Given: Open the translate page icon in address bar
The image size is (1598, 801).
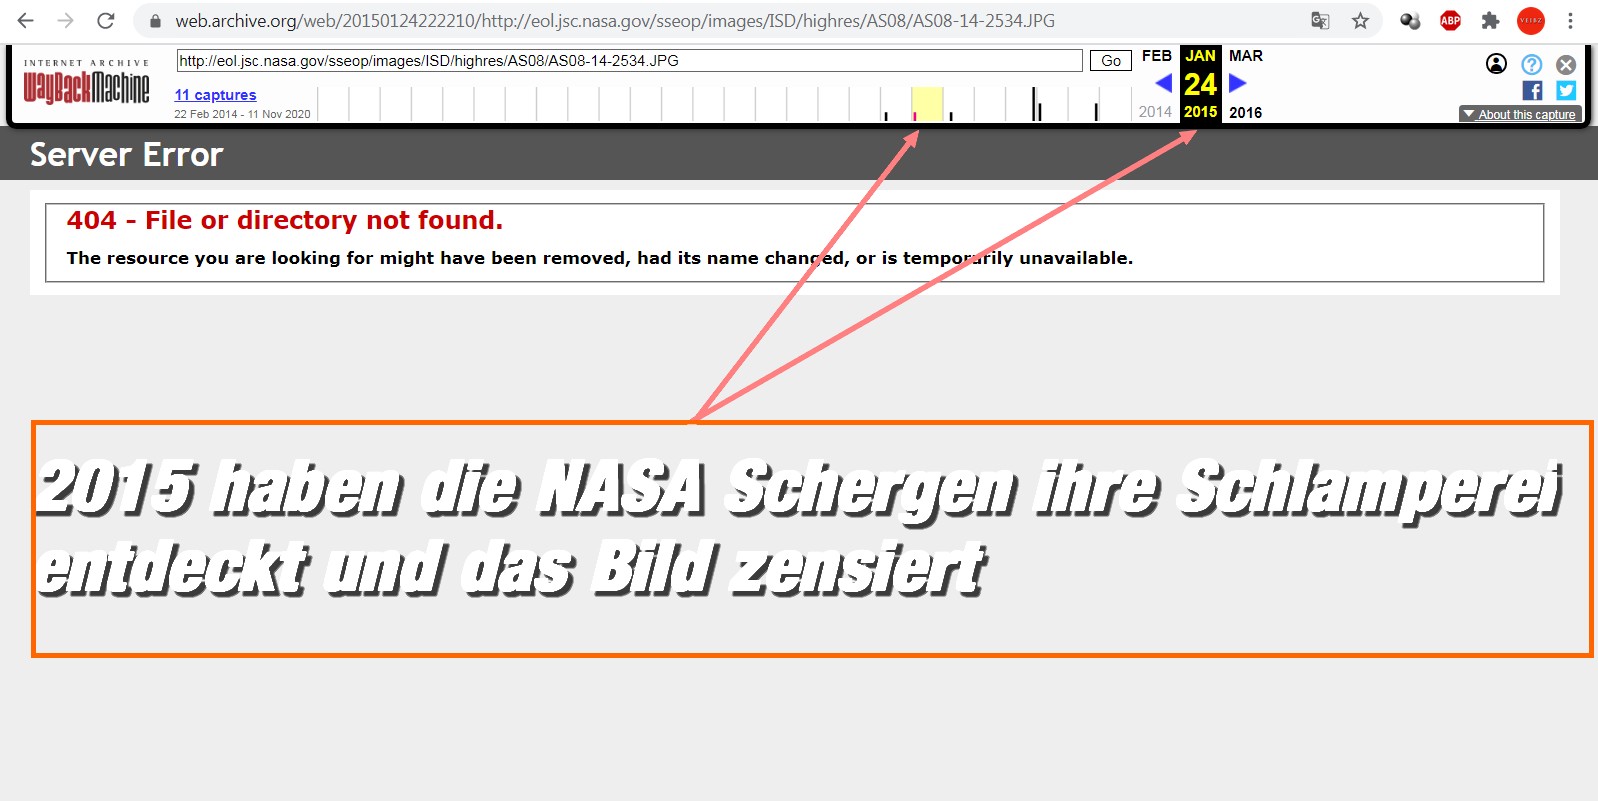Looking at the screenshot, I should click(1320, 20).
